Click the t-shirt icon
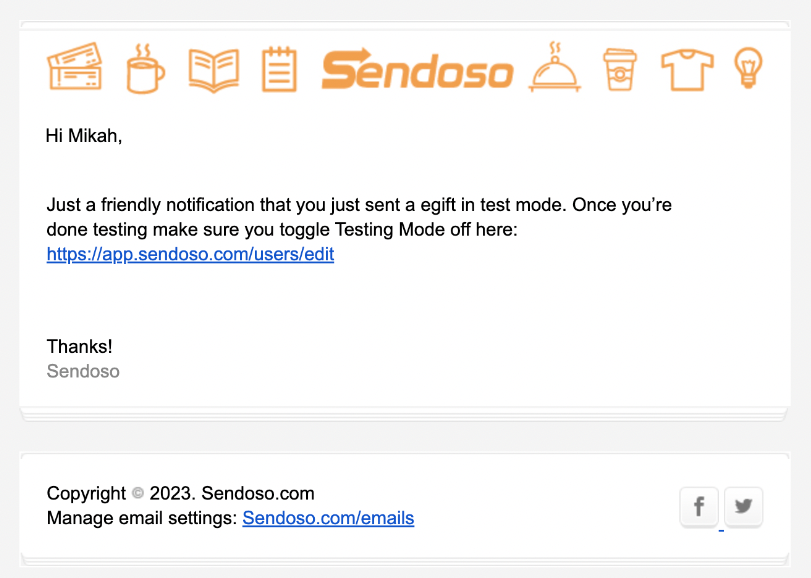Viewport: 811px width, 578px height. (687, 70)
